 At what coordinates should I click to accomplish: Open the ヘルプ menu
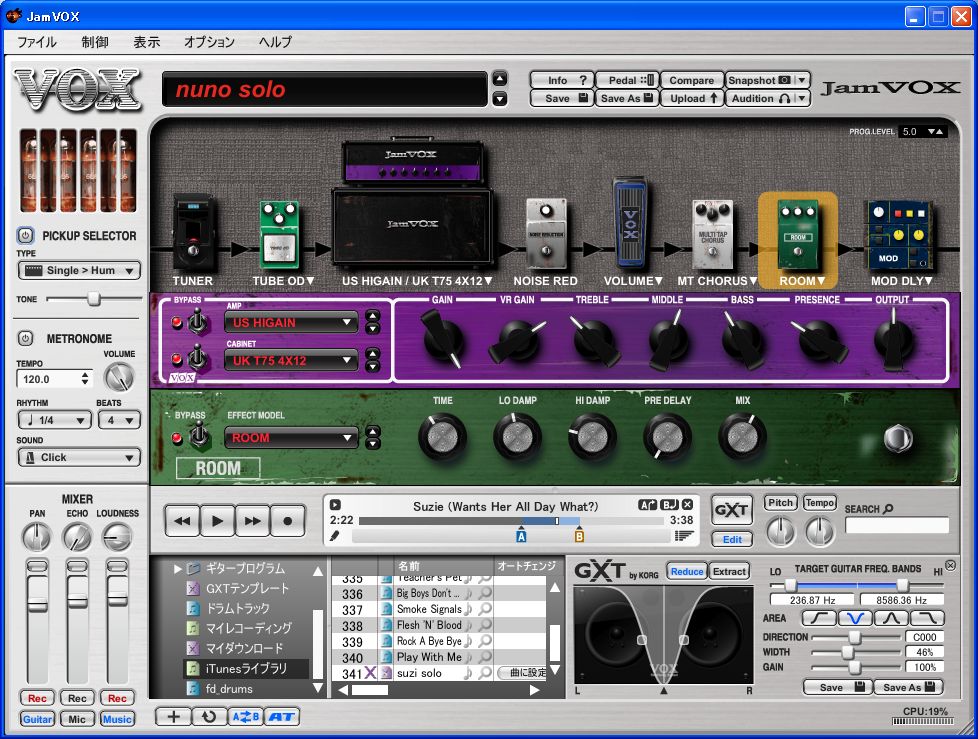coord(275,42)
